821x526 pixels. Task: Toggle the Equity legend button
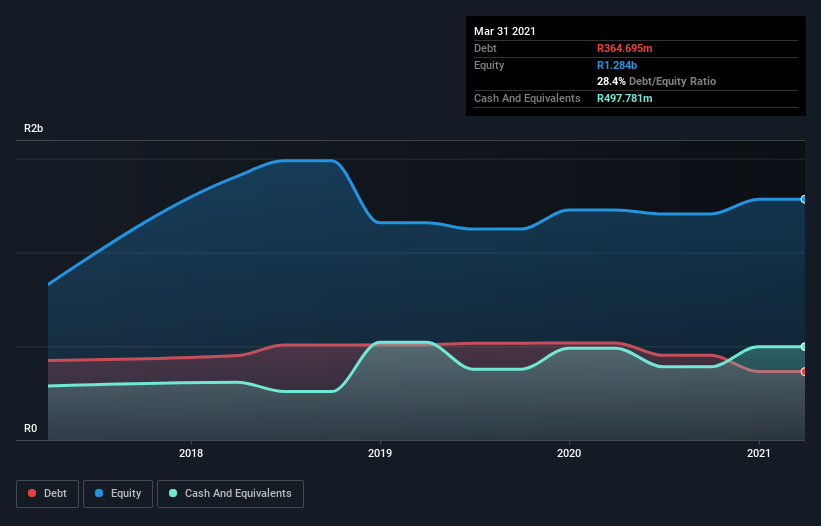click(118, 494)
